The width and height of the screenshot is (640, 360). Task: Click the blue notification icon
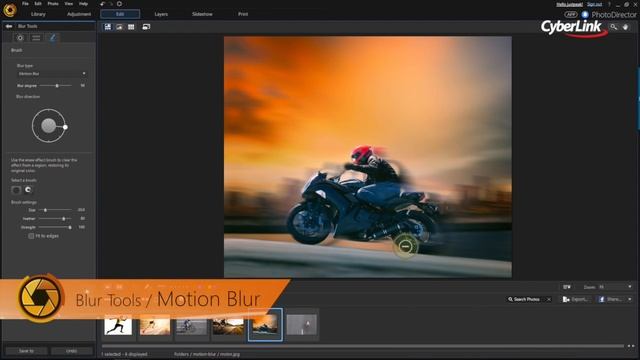click(x=585, y=14)
